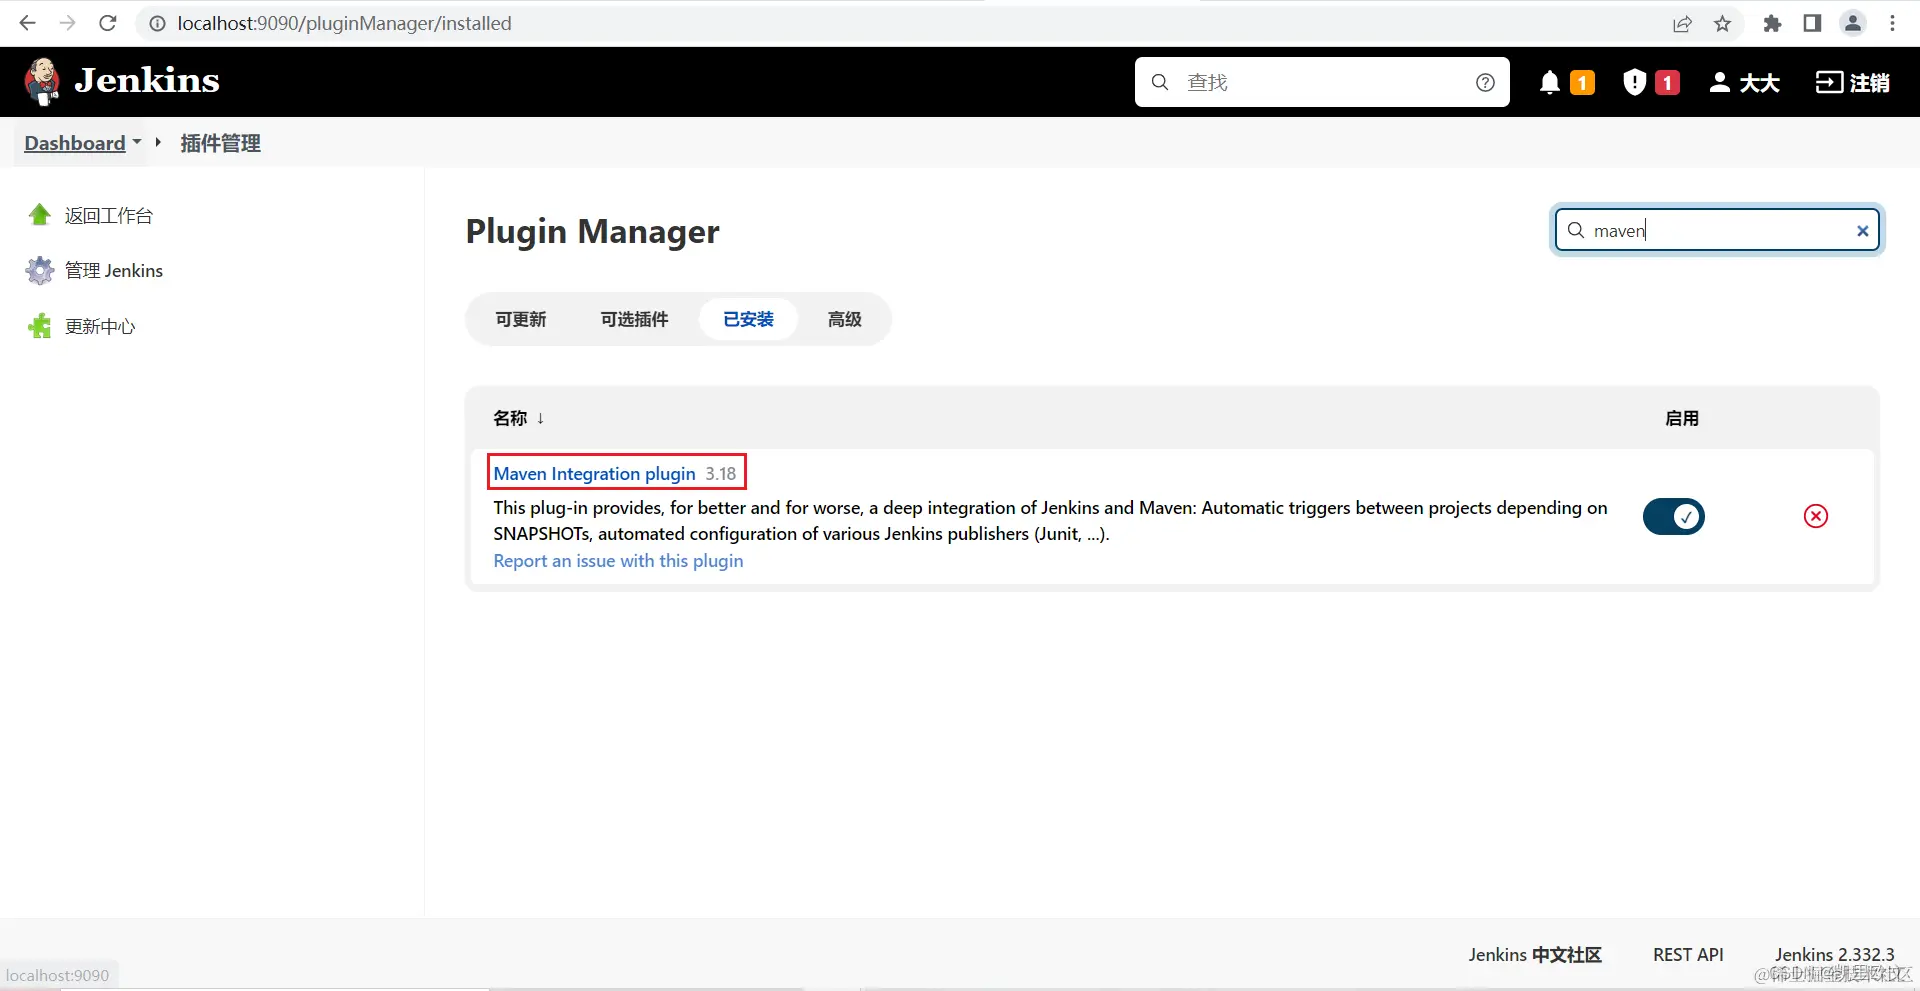Toggle the browser side panel icon
This screenshot has width=1920, height=991.
(1812, 23)
